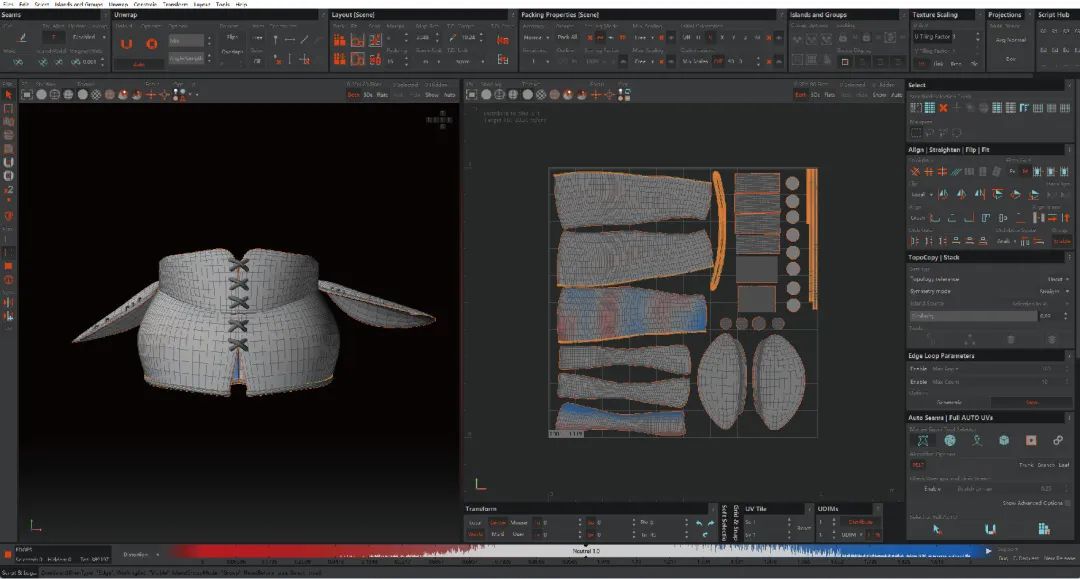Toggle the Both display mode in 3D viewport
This screenshot has height=579, width=1080.
point(353,95)
